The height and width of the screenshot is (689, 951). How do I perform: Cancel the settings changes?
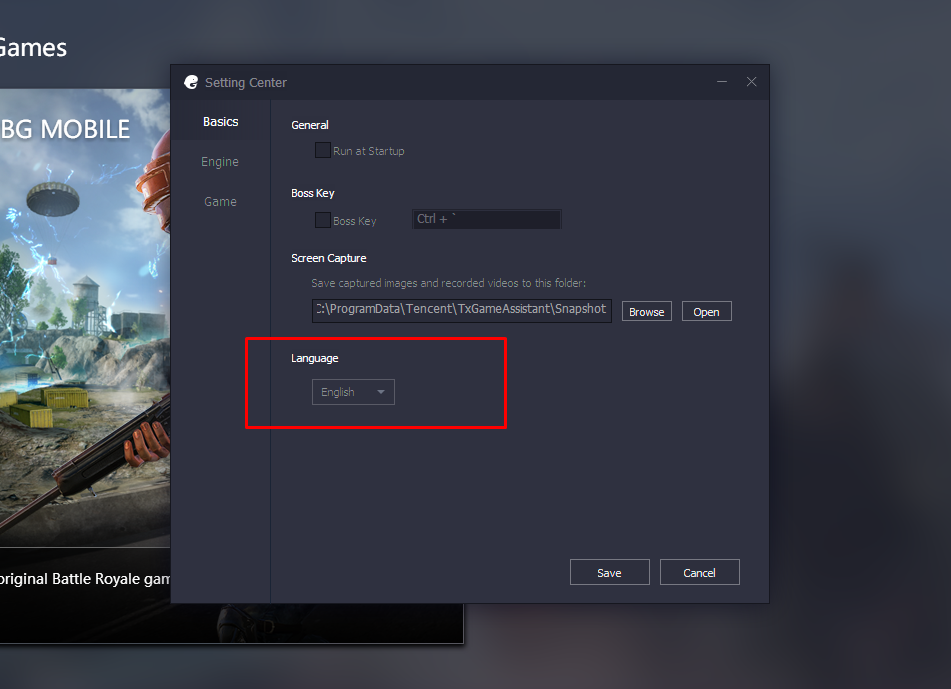(699, 573)
